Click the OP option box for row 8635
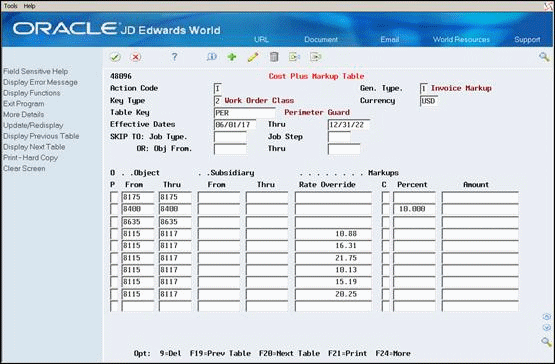Screen dimensions: 555x364 pyautogui.click(x=114, y=222)
